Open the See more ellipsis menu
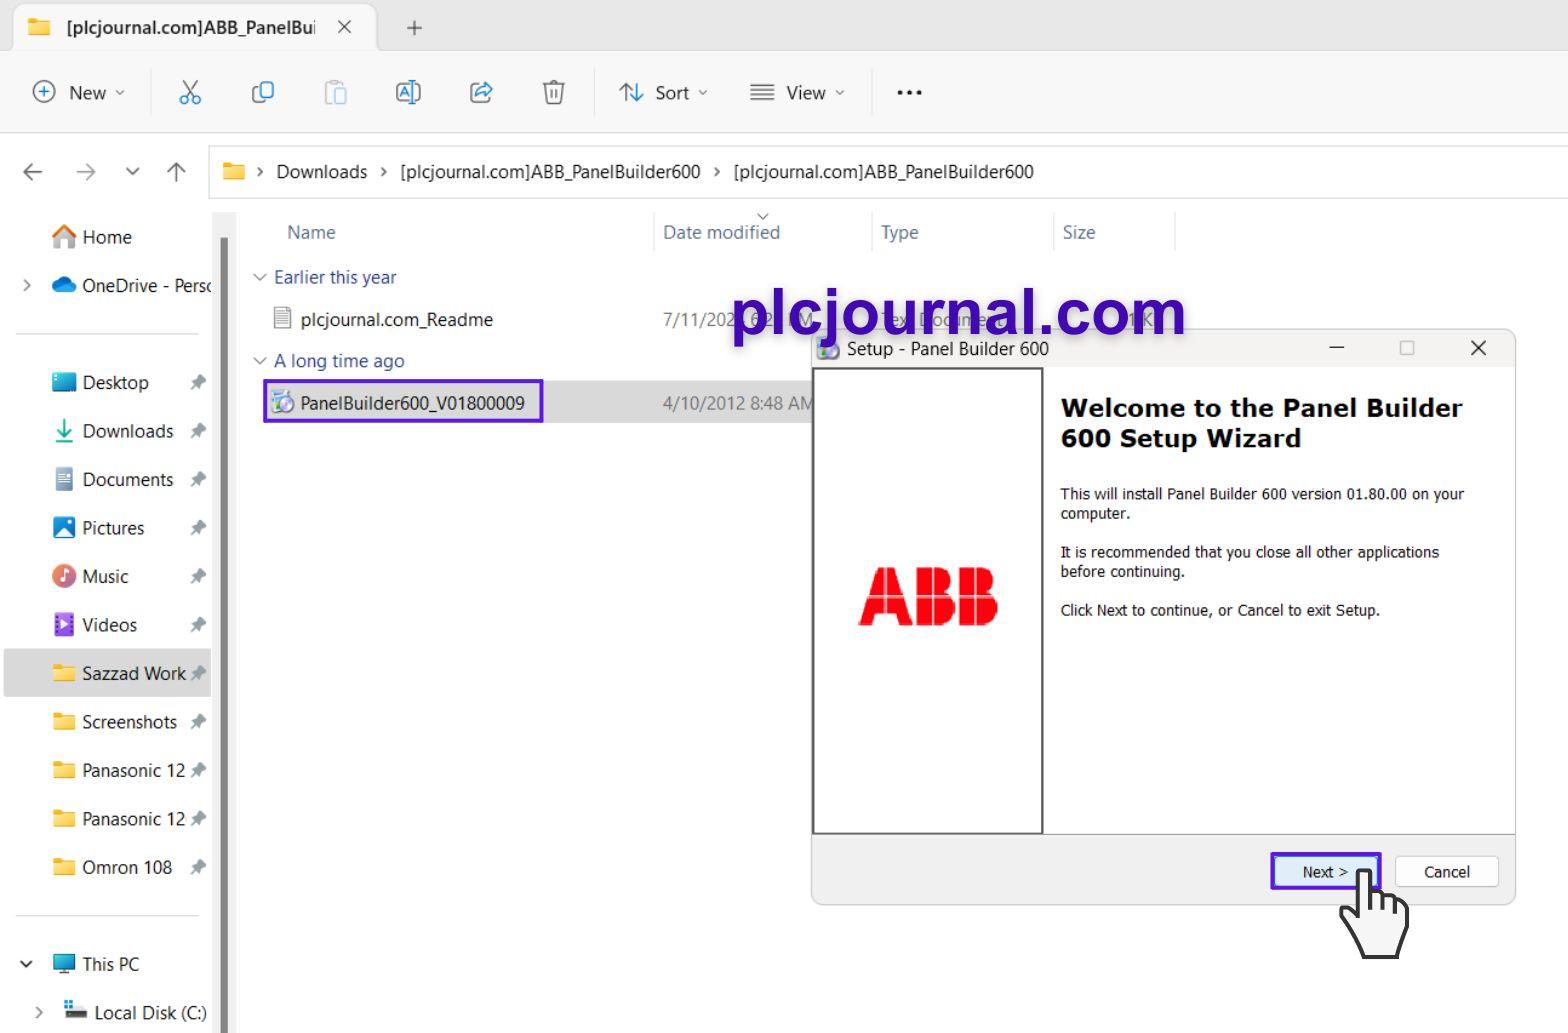The image size is (1568, 1033). tap(909, 92)
